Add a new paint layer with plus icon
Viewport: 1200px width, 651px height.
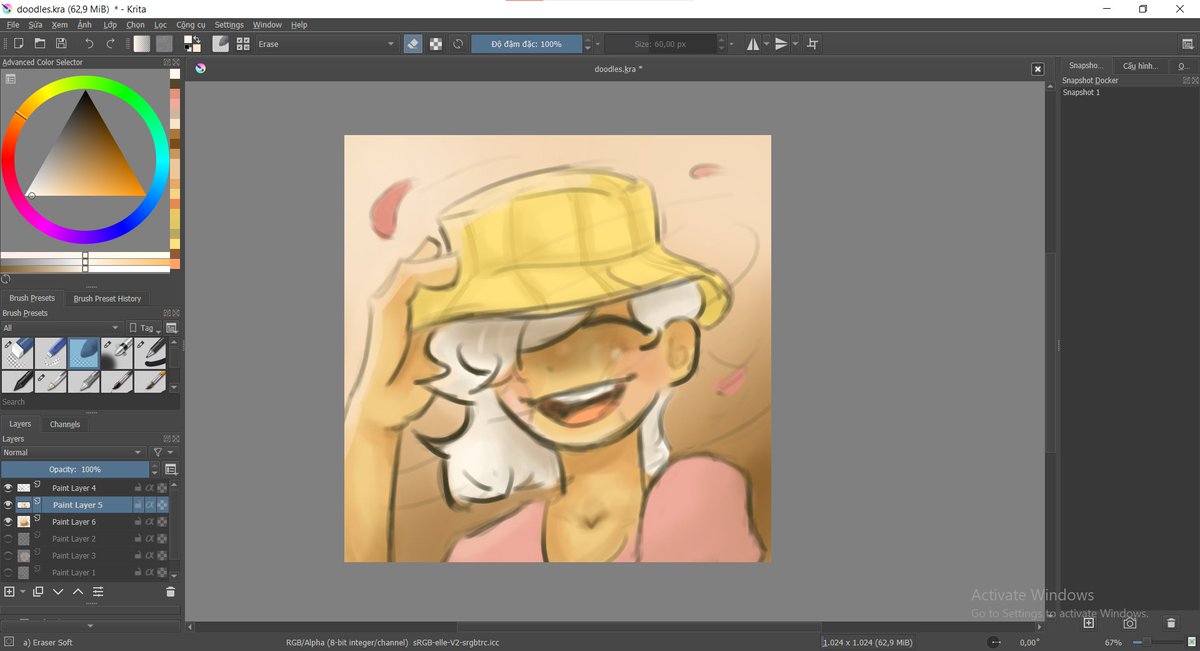(x=9, y=592)
